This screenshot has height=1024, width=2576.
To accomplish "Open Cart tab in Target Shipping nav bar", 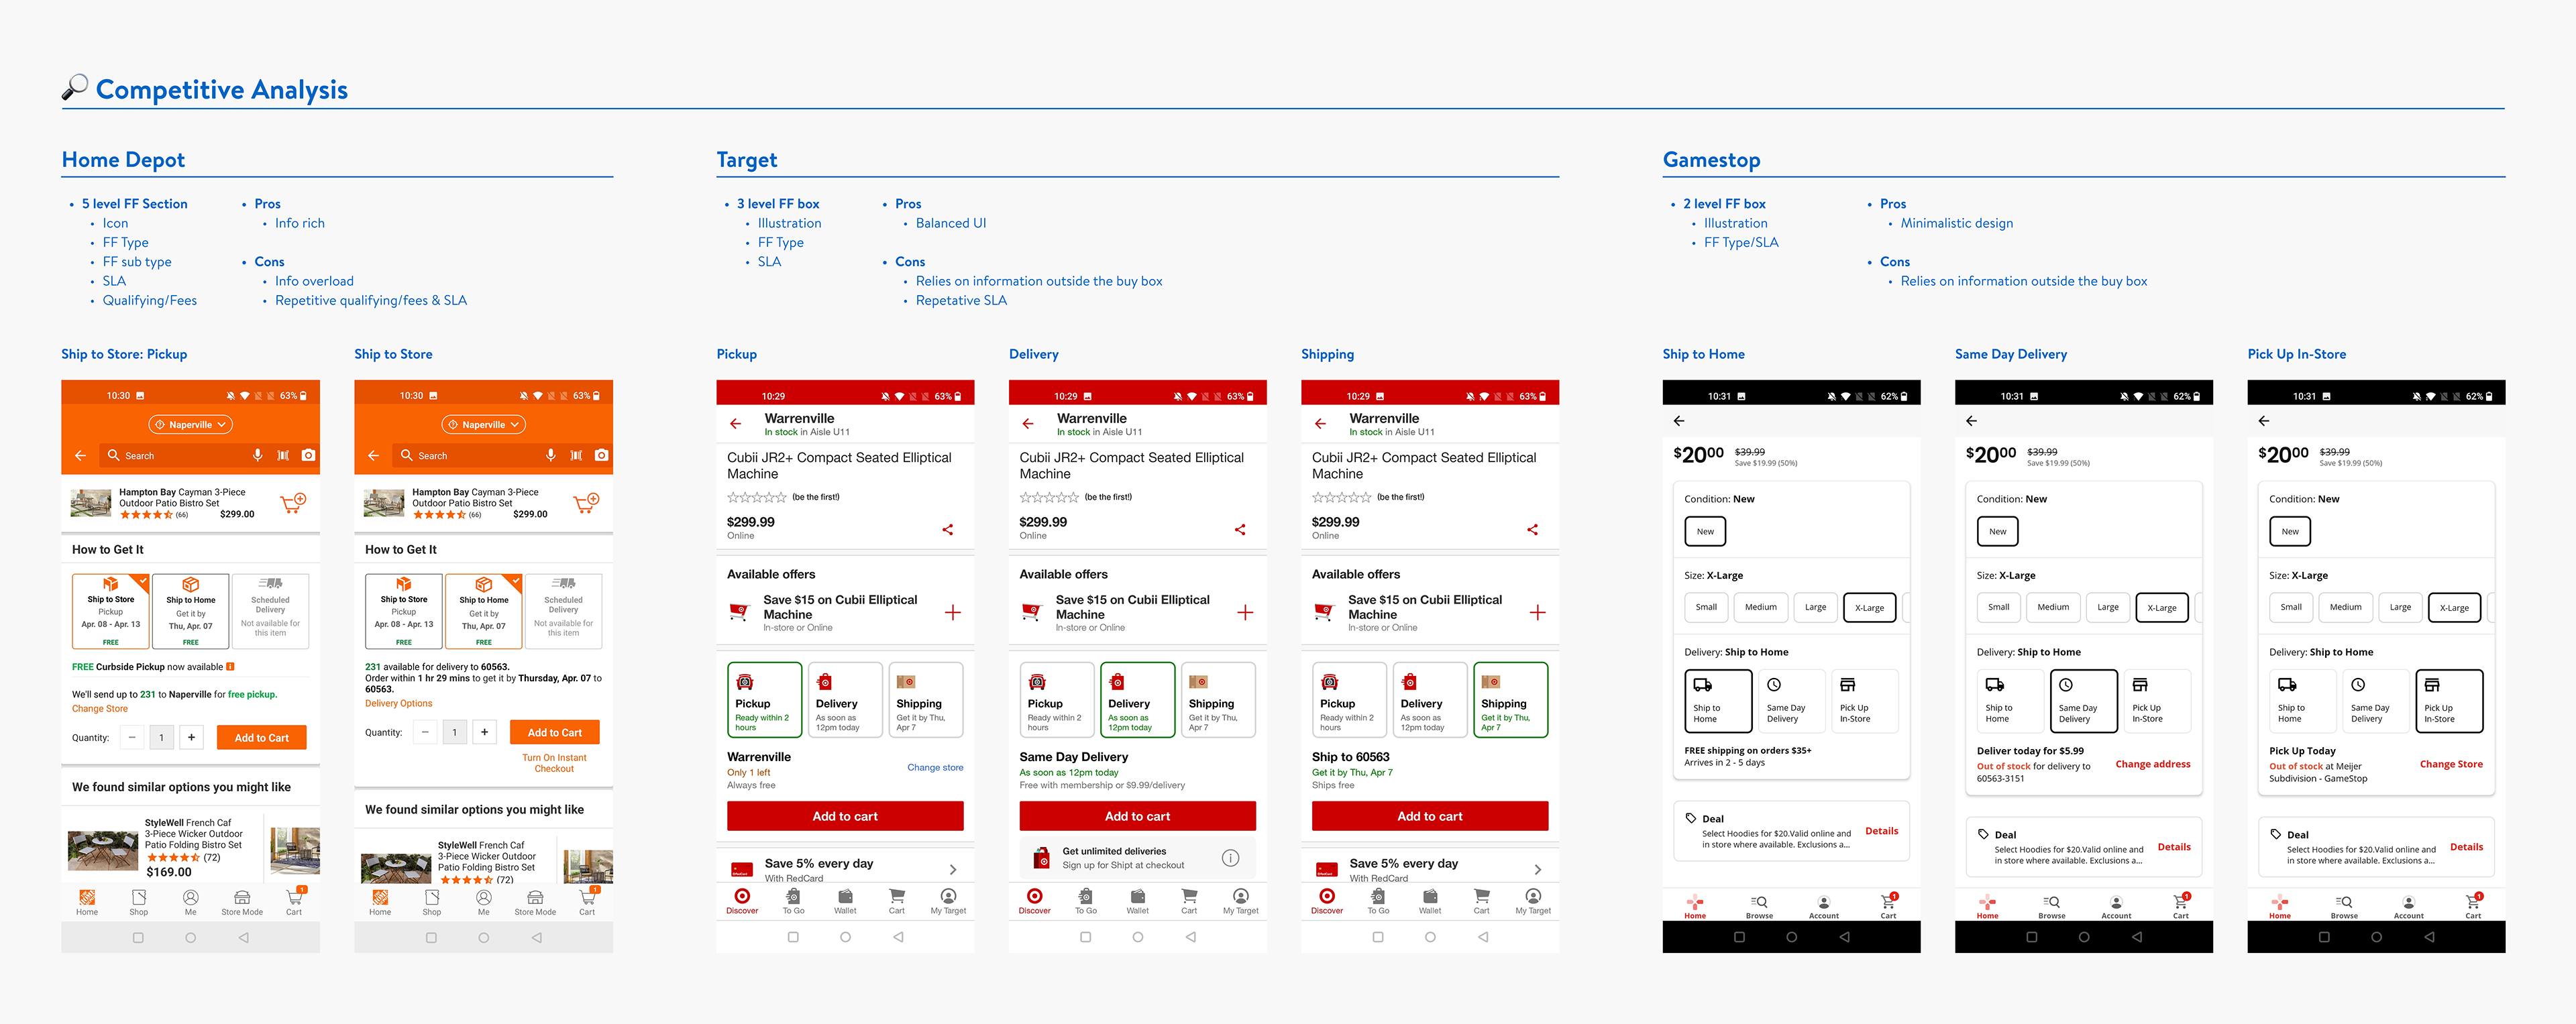I will point(1482,901).
